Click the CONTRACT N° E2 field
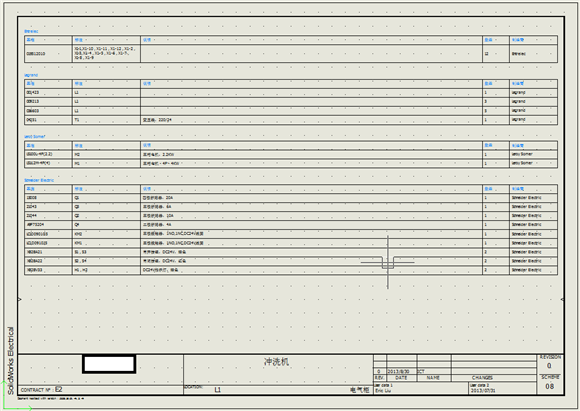 [42, 390]
